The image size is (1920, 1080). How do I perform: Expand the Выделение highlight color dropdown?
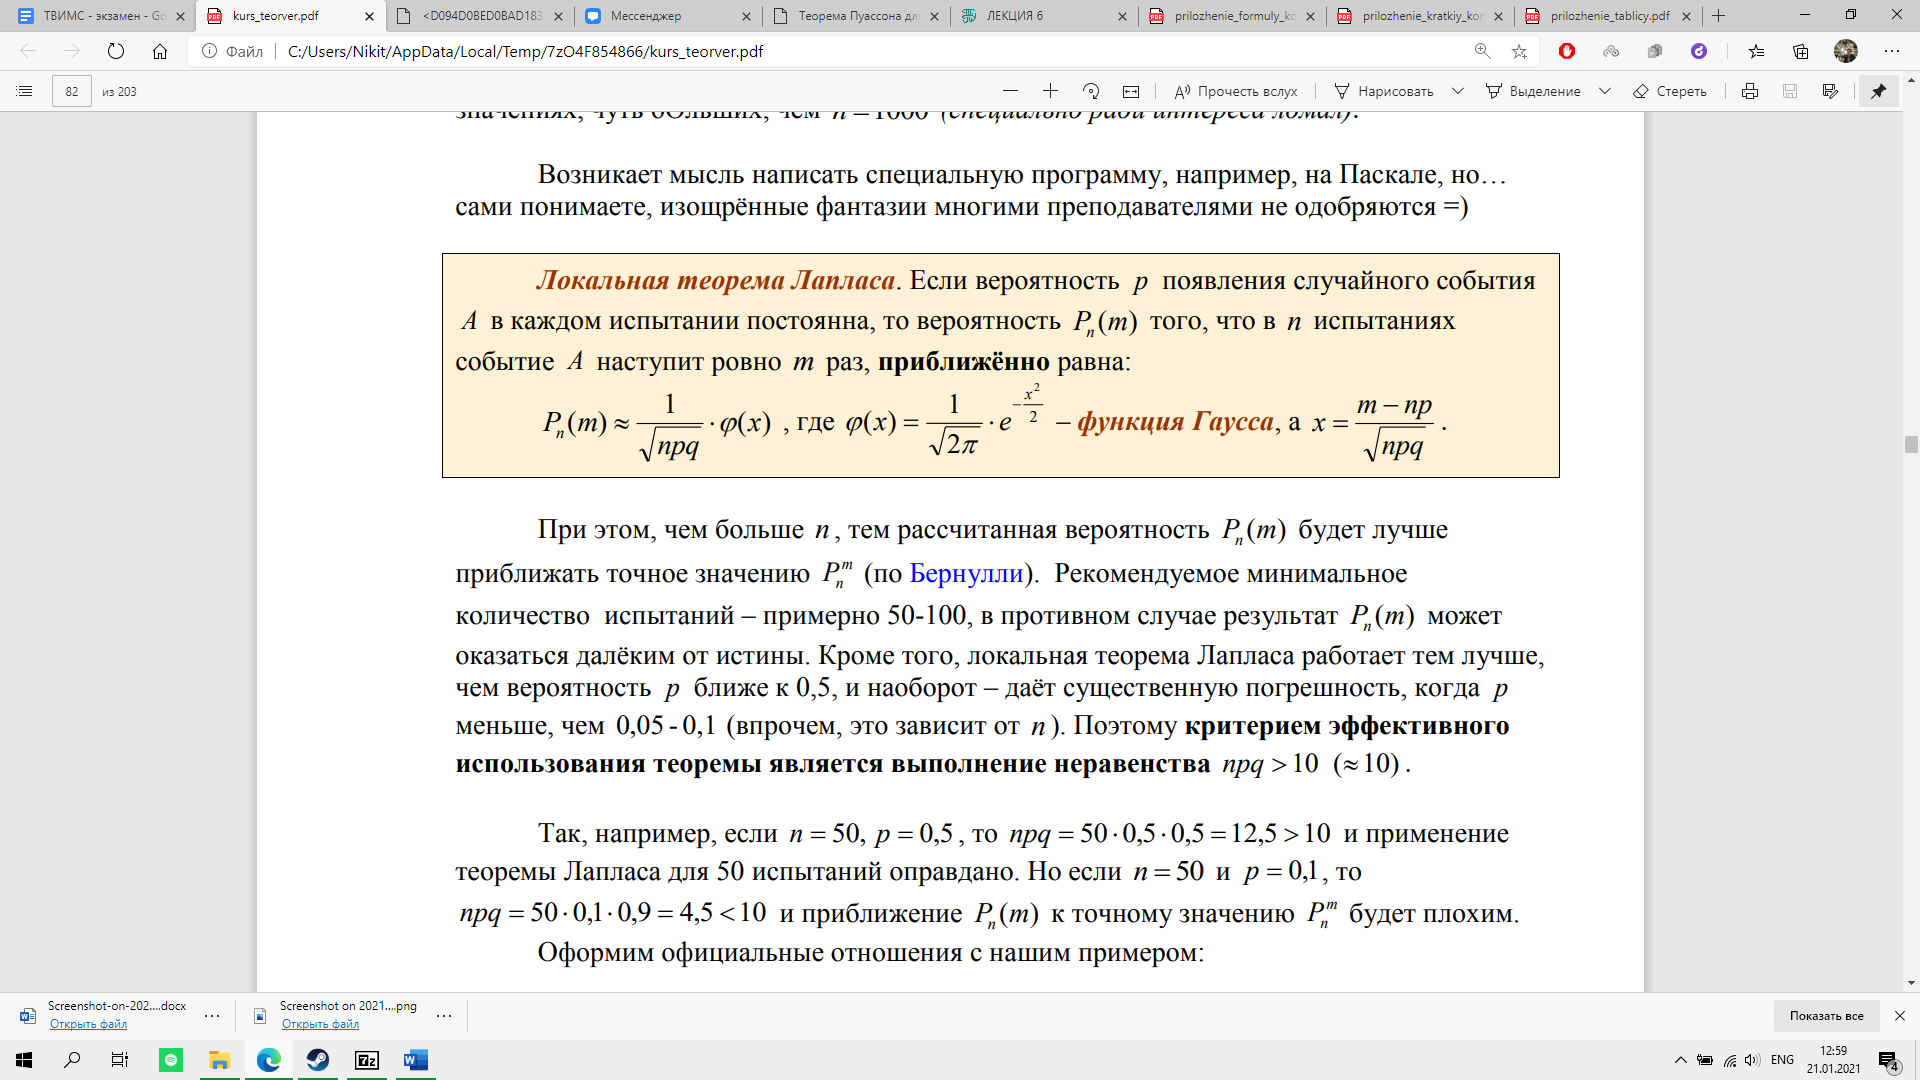tap(1605, 91)
